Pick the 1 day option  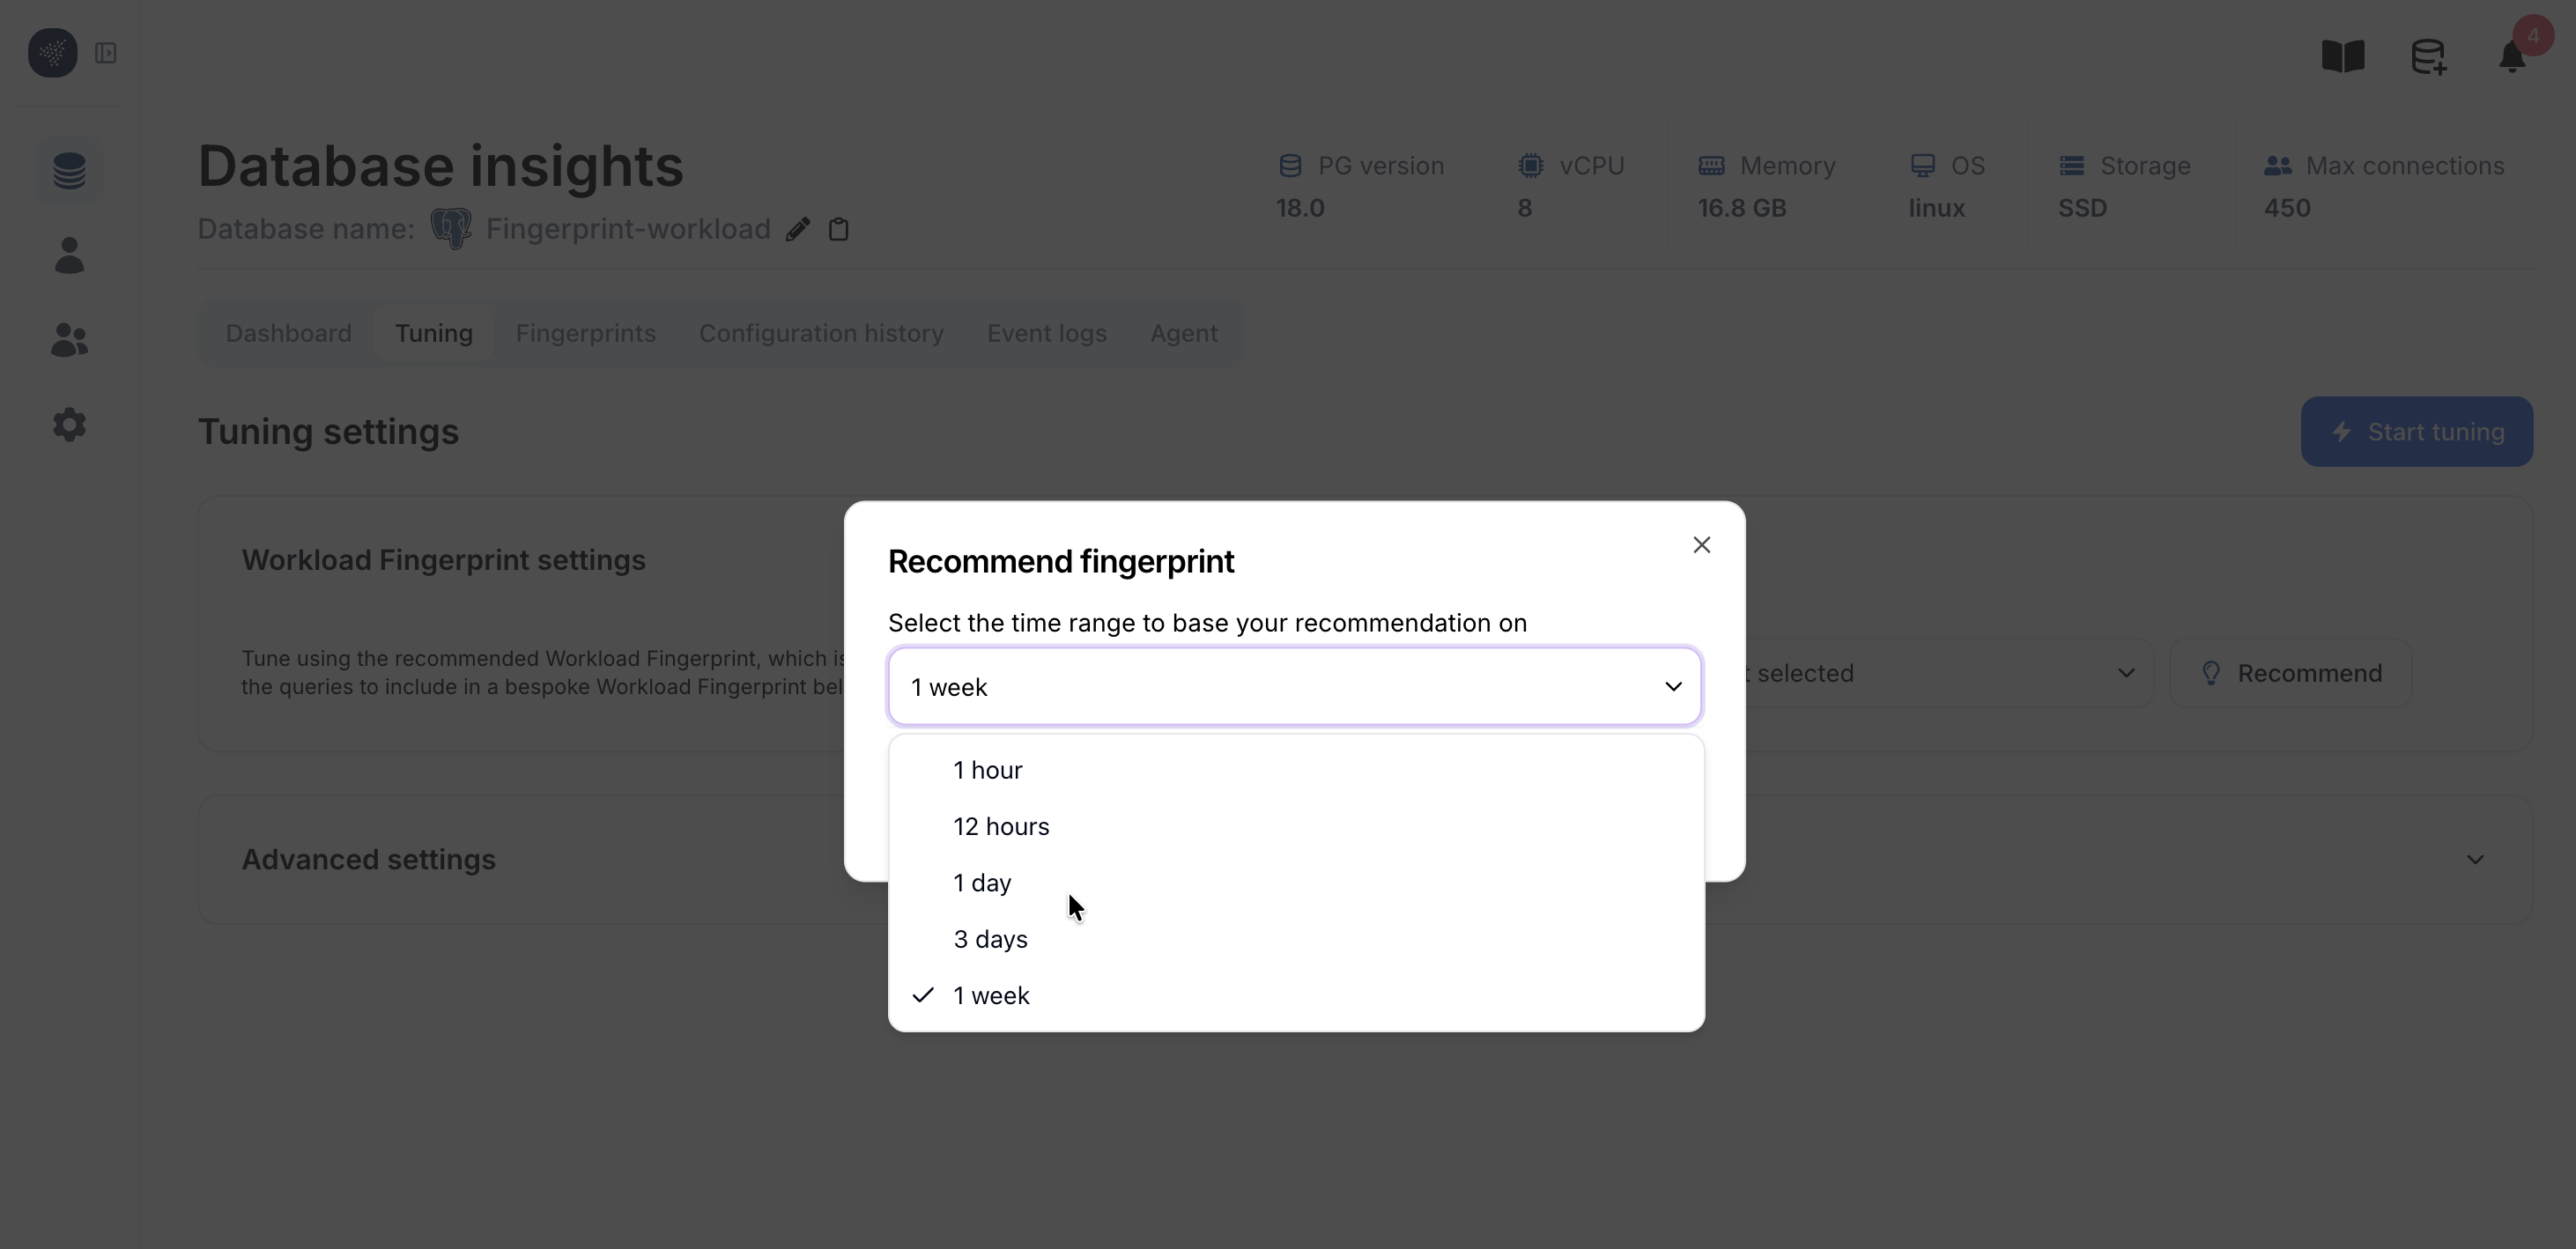(982, 883)
